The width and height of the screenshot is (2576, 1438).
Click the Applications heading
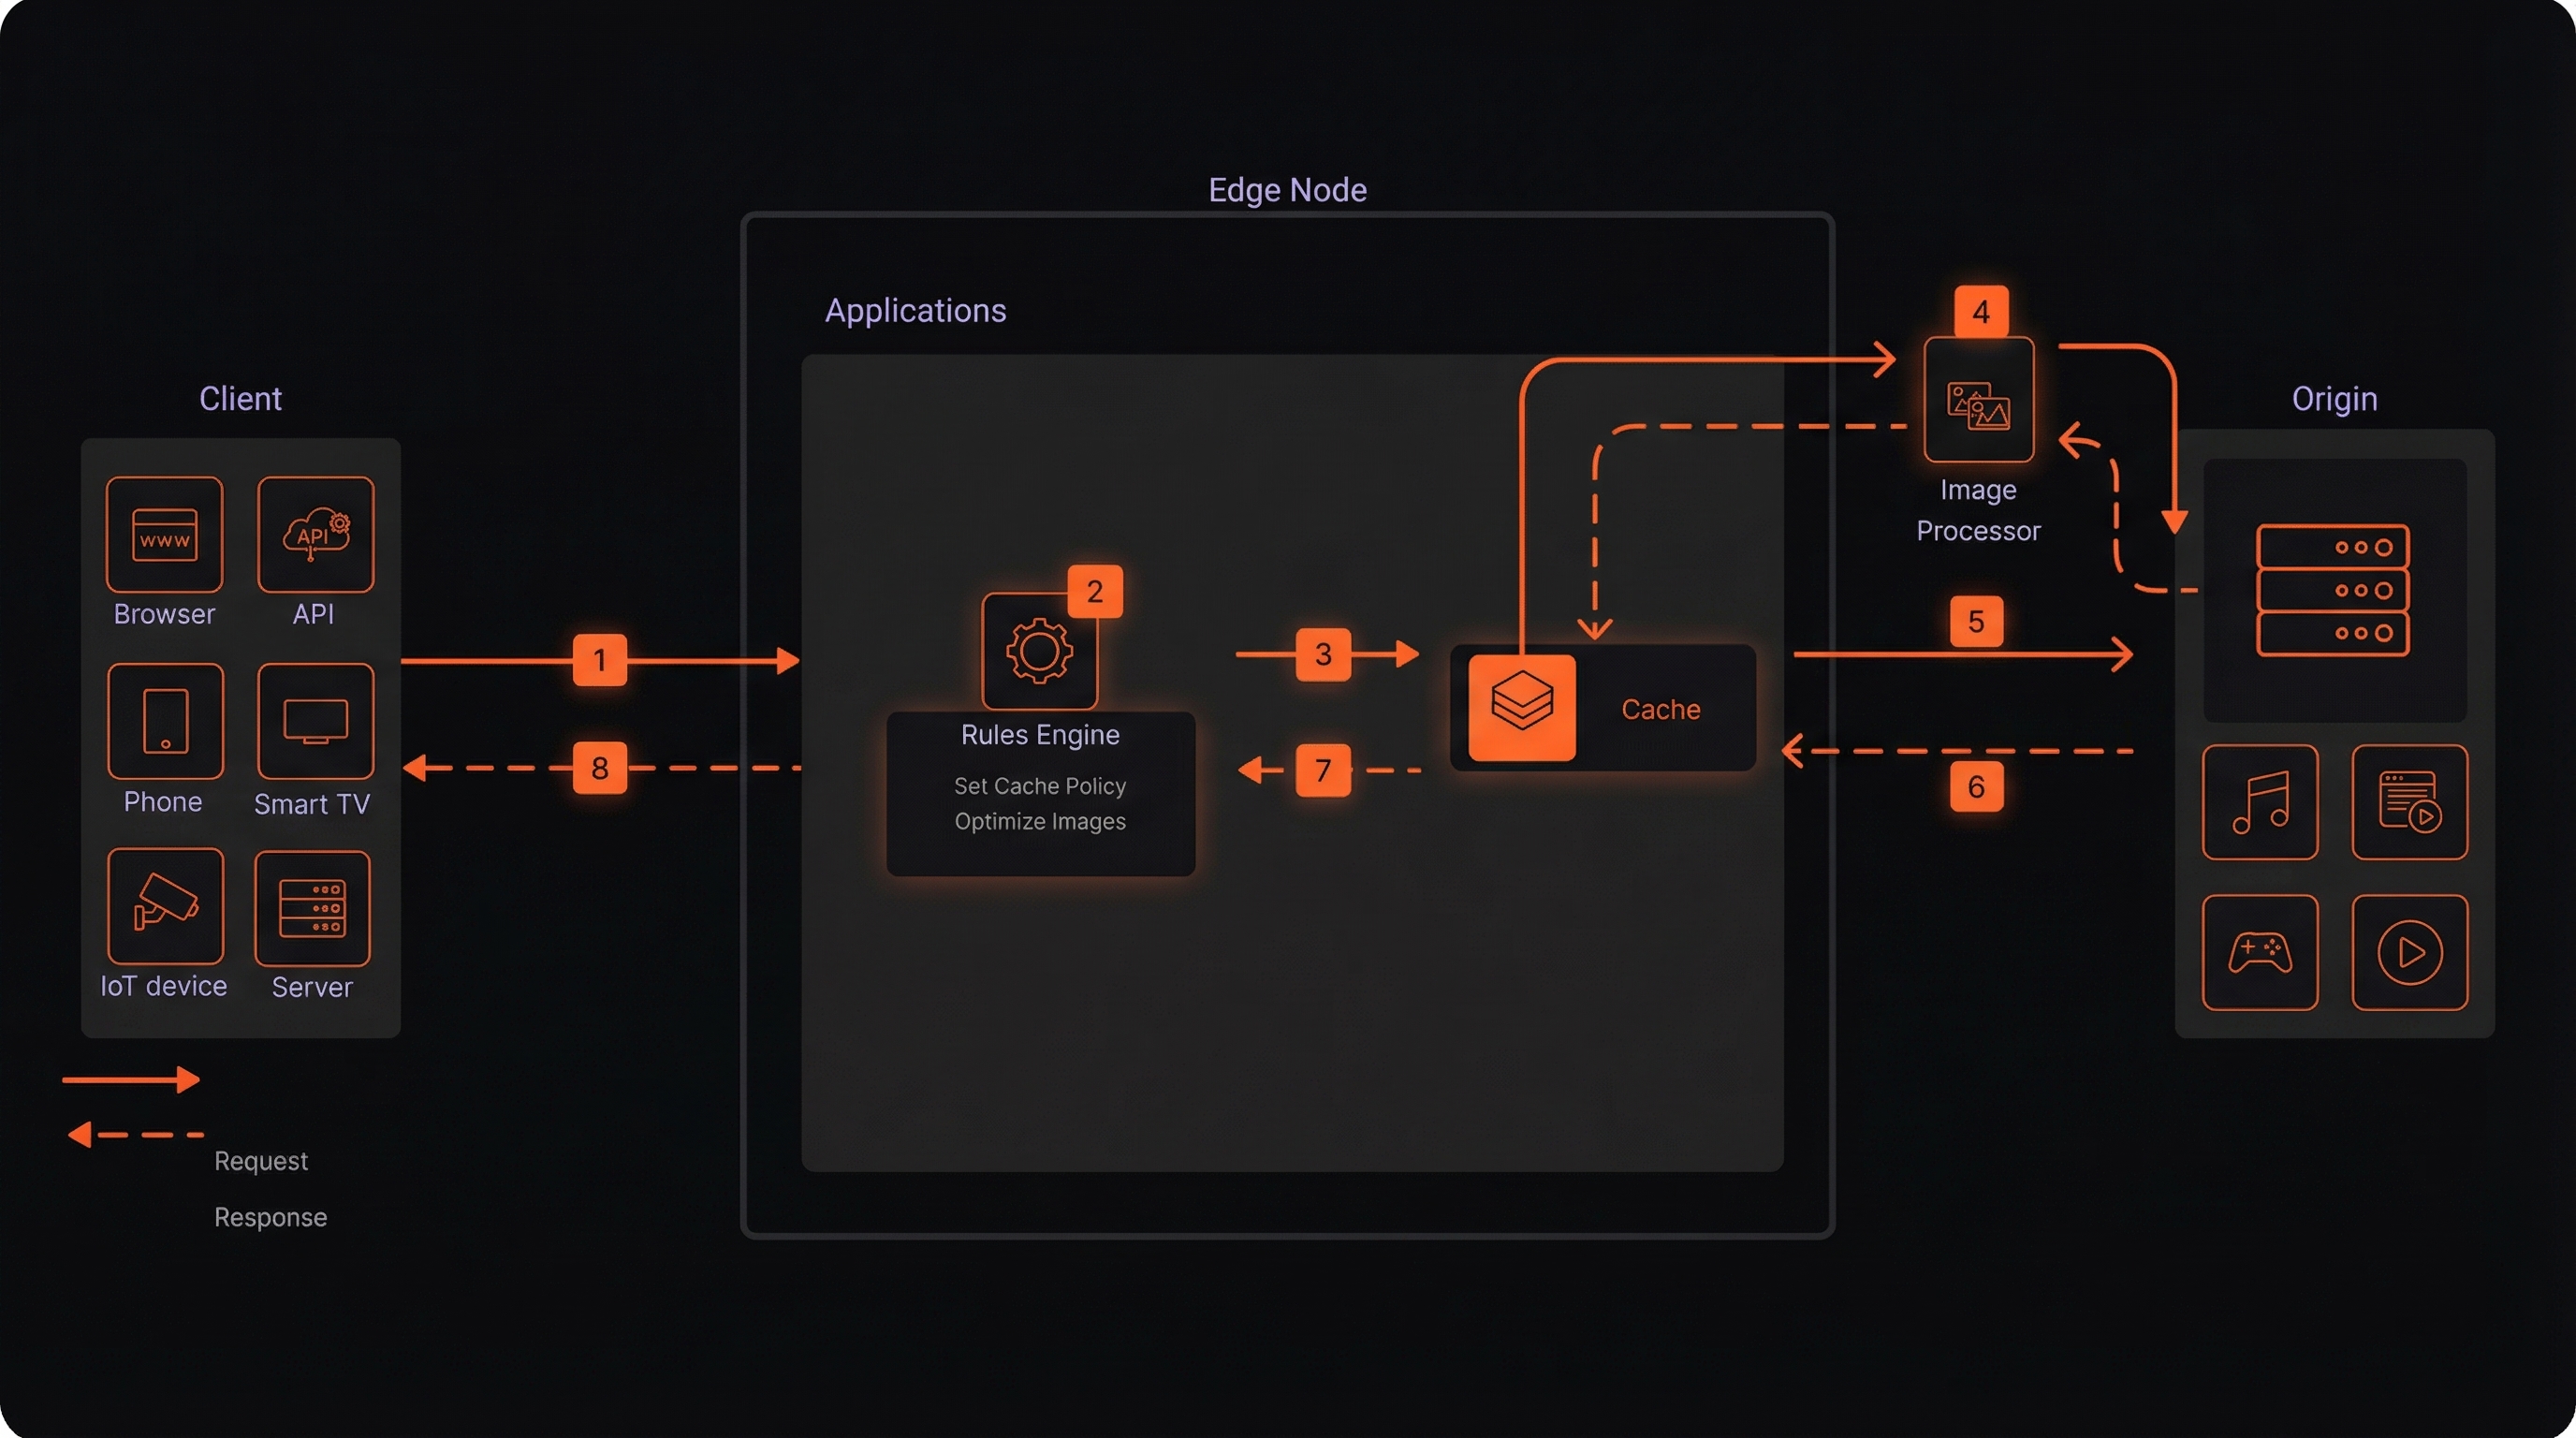[915, 311]
